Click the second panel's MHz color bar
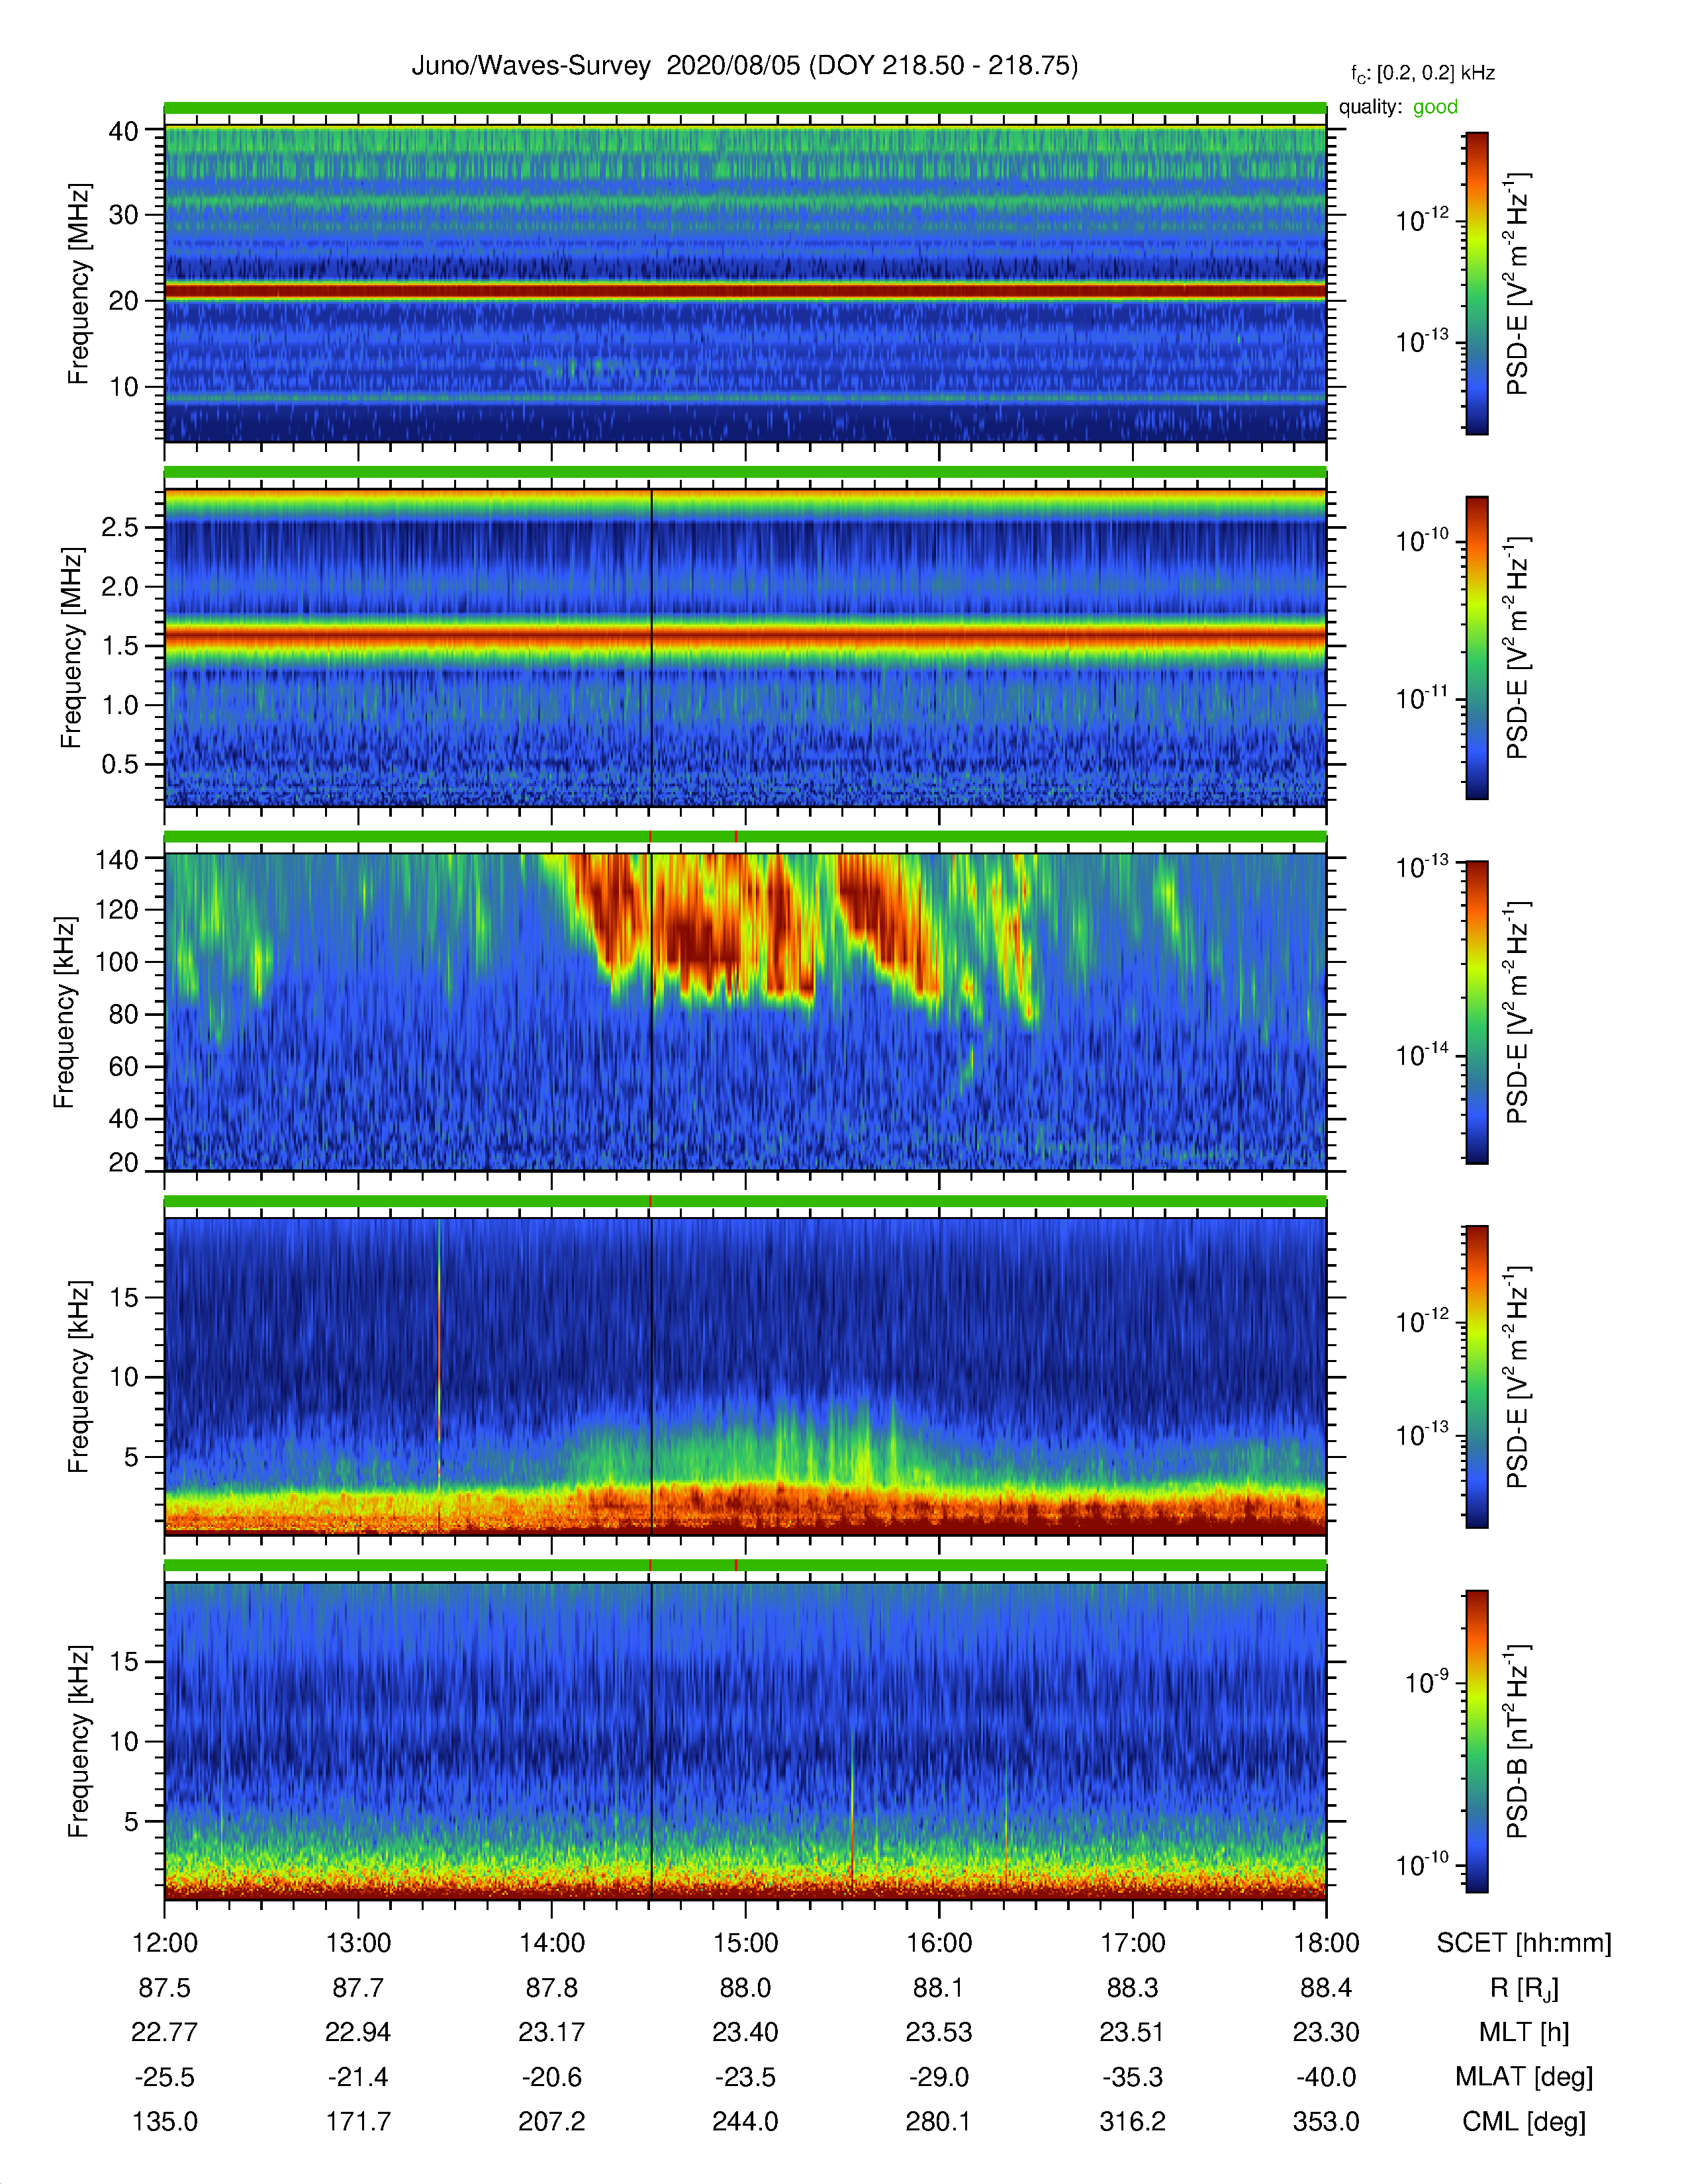 (1477, 648)
